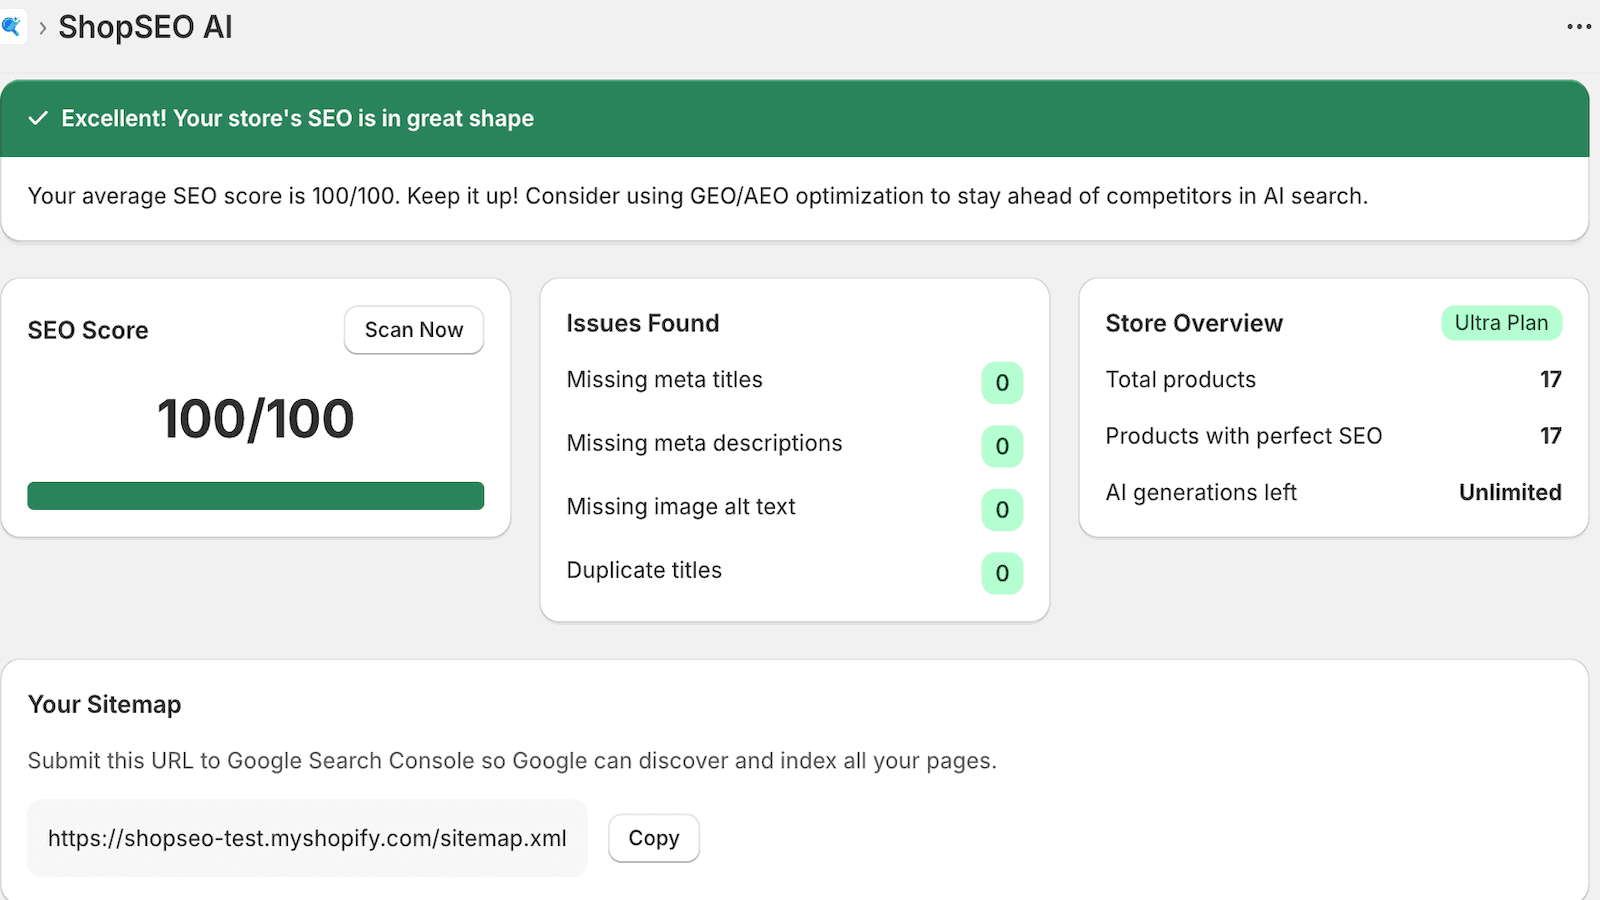The height and width of the screenshot is (900, 1600).
Task: Open the three-dot more options menu
Action: [x=1579, y=27]
